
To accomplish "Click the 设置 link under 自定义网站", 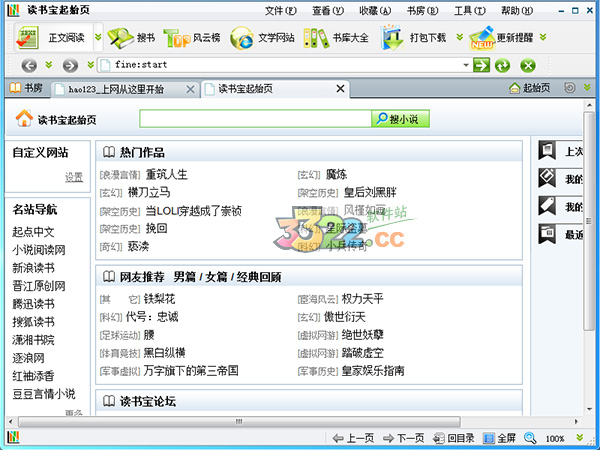I will click(x=74, y=177).
